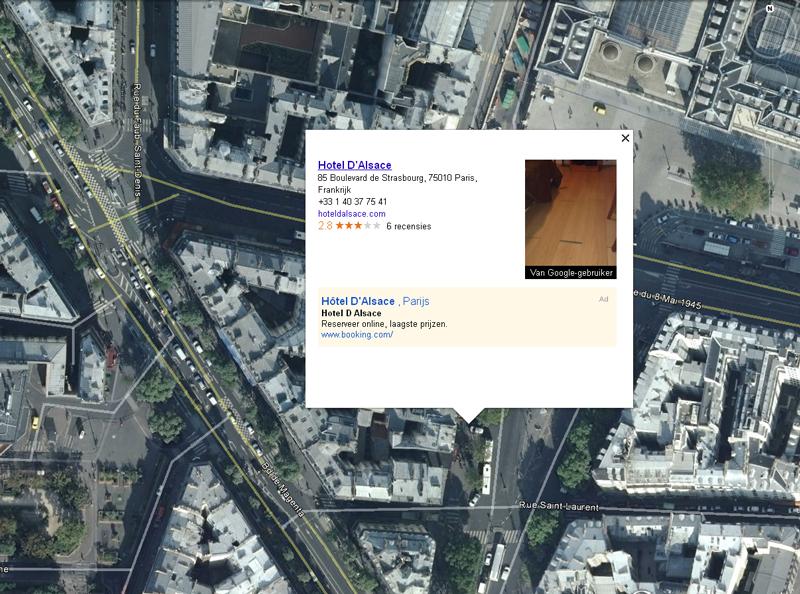This screenshot has height=594, width=800.
Task: Click the Bd de Magenta street label
Action: coord(283,489)
